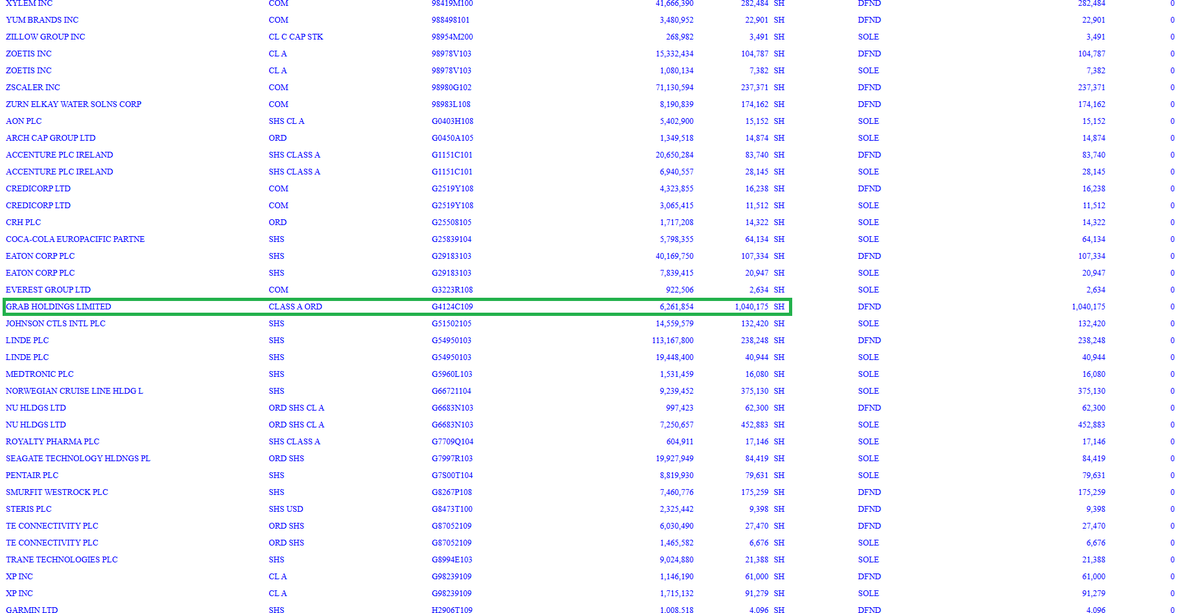Viewport: 1200px width, 613px height.
Task: Select CUSIP 98980G102
Action: tap(452, 87)
